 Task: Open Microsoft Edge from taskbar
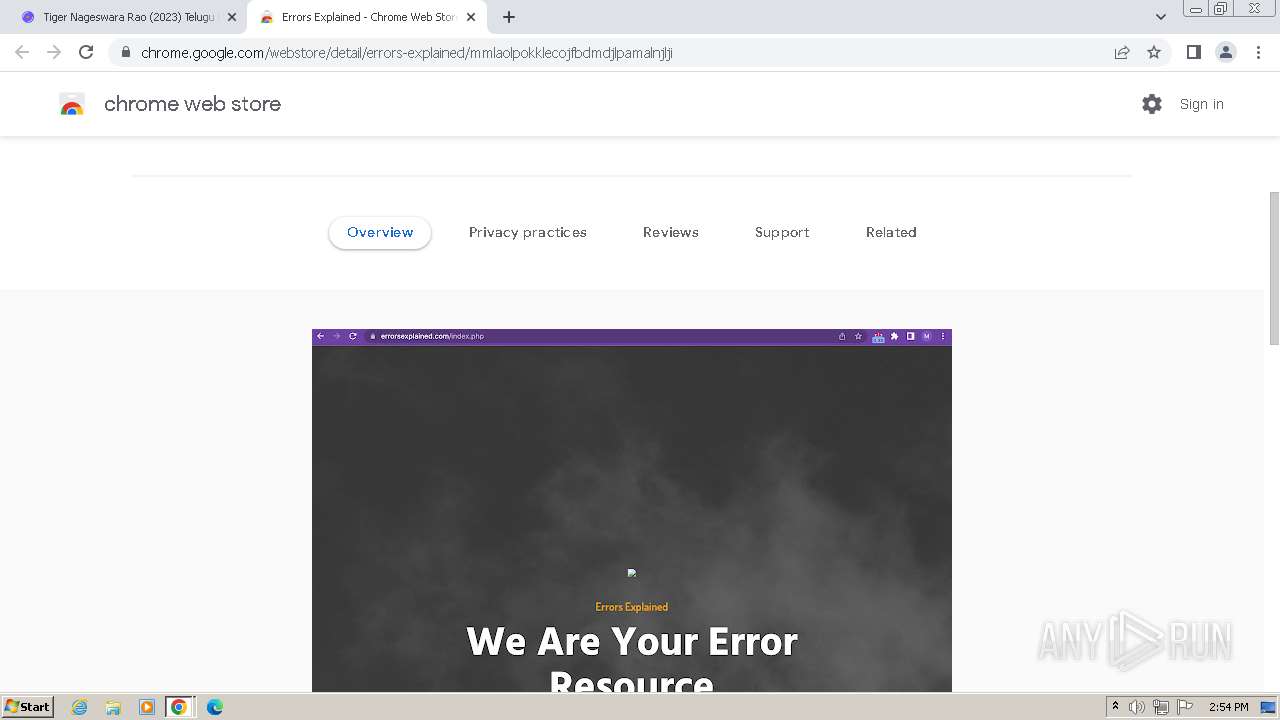point(214,707)
